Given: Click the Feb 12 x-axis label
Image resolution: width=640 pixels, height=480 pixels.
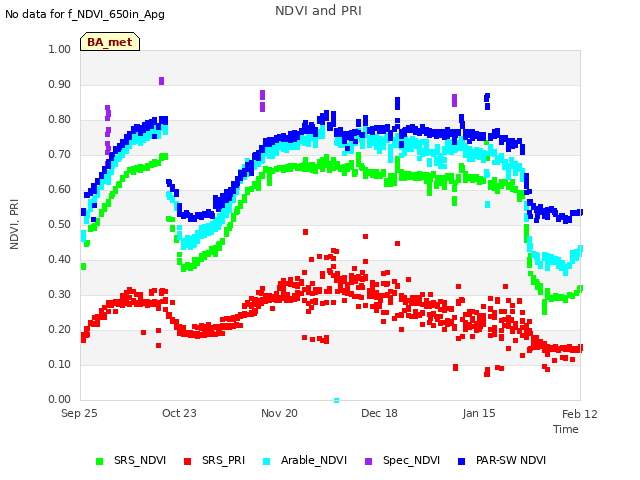Looking at the screenshot, I should click(580, 414).
